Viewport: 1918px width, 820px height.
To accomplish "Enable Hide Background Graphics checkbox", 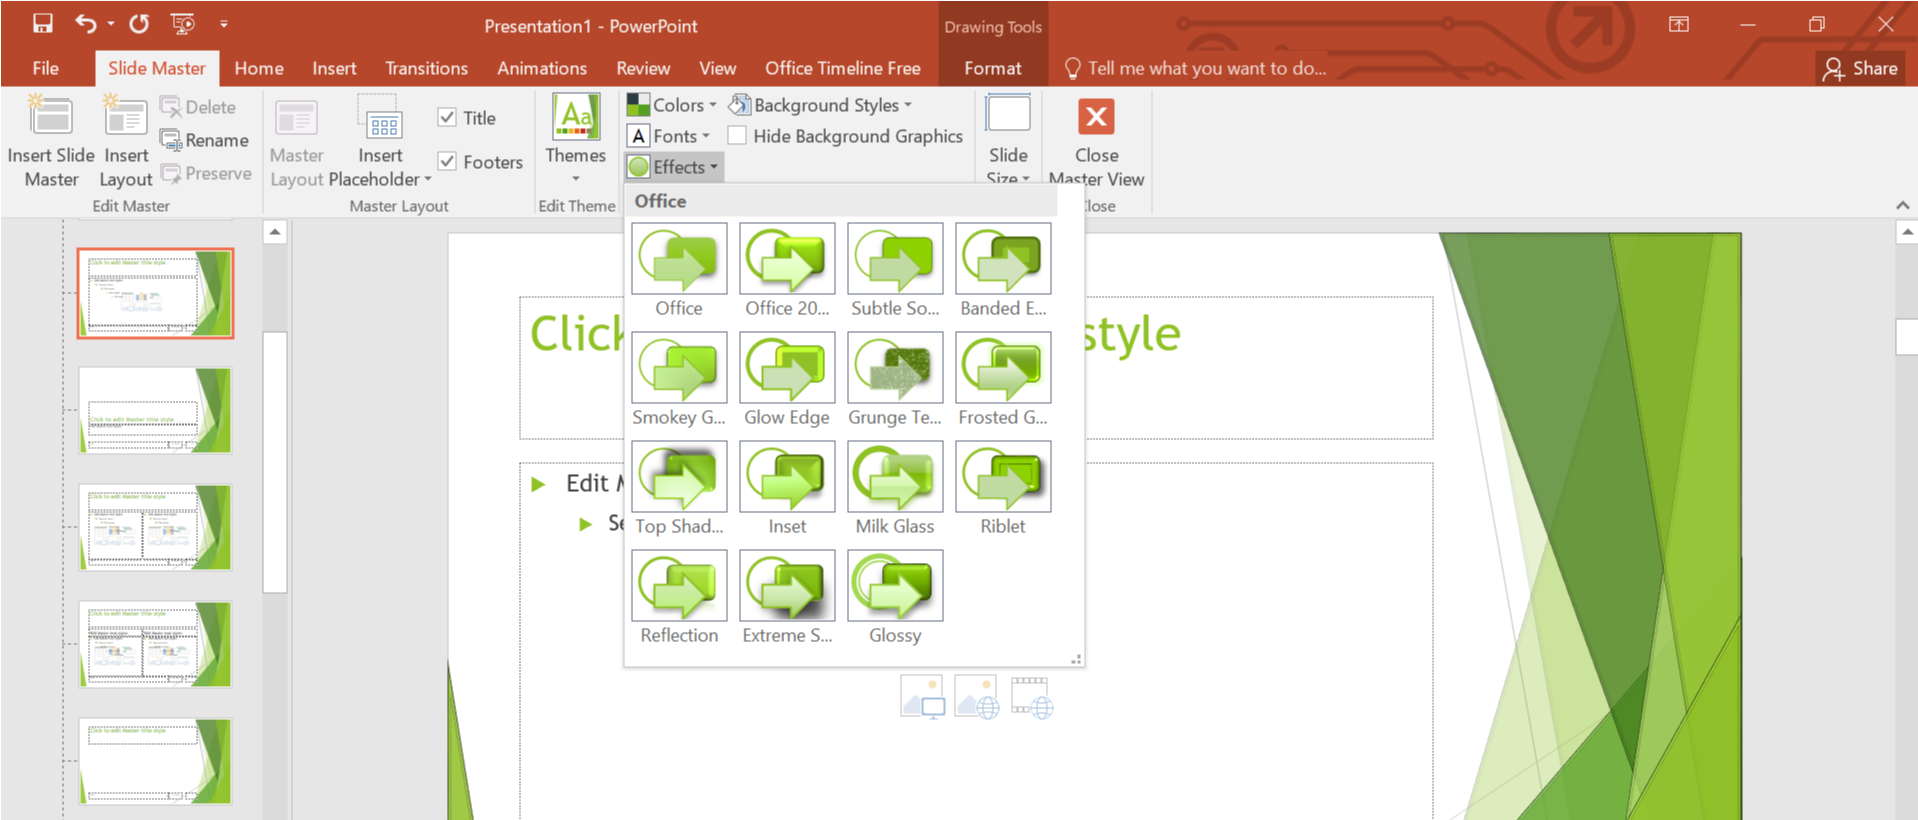I will [x=737, y=135].
